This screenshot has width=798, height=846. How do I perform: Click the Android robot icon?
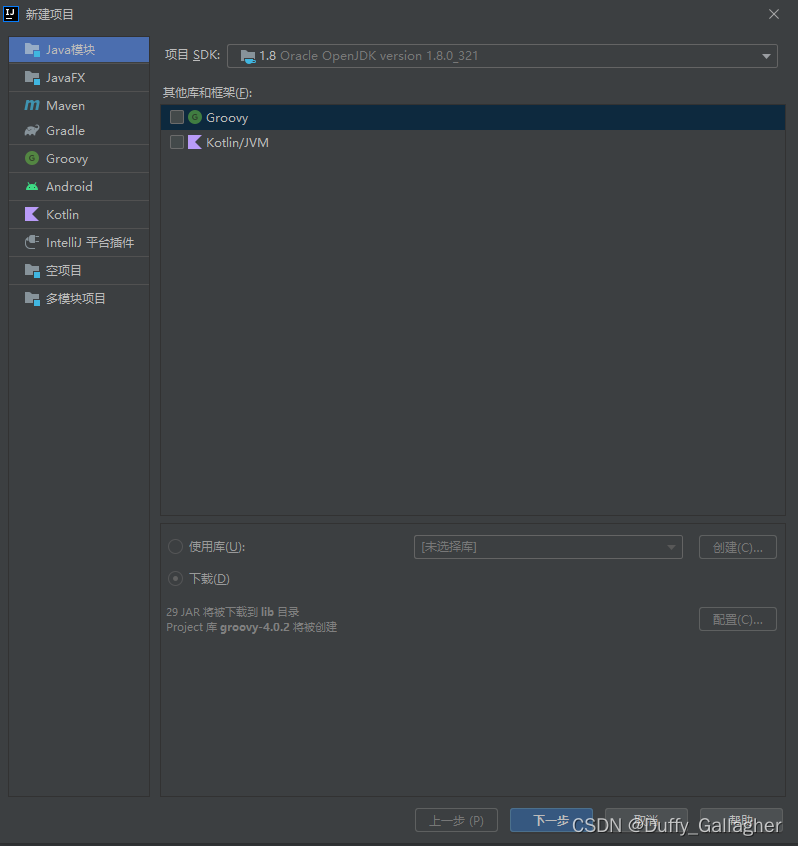click(x=32, y=187)
